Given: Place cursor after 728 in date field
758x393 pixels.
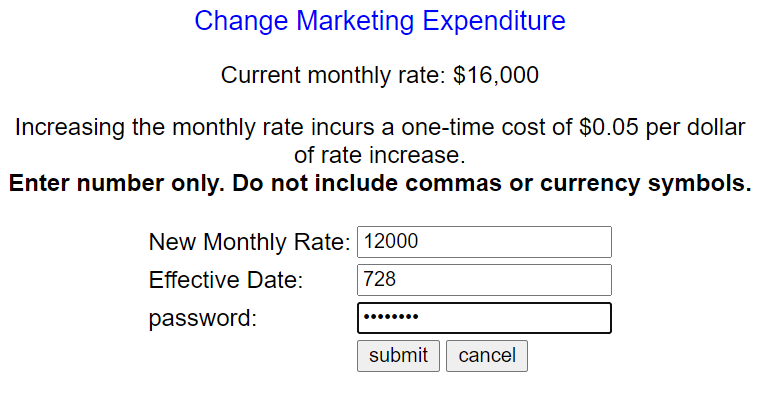Looking at the screenshot, I should 398,280.
